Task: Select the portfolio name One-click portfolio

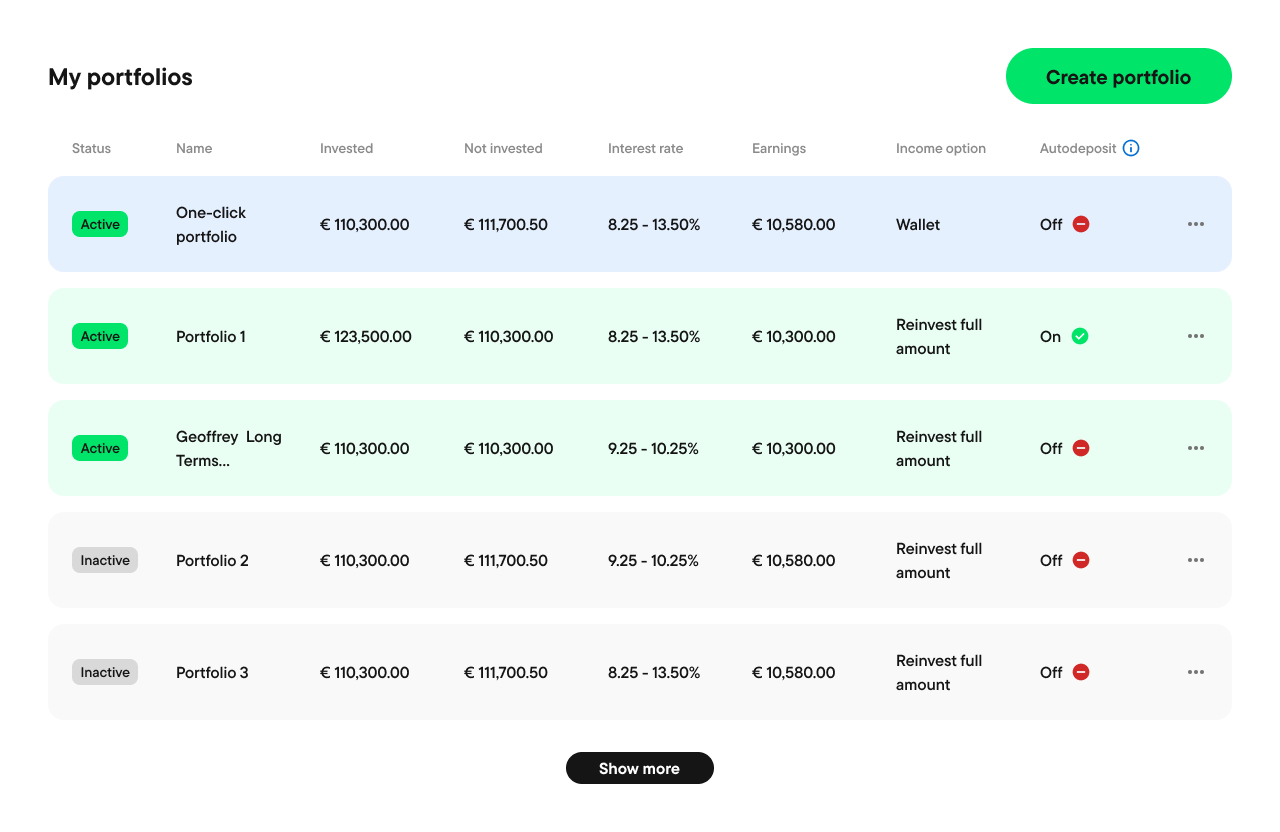Action: (x=210, y=224)
